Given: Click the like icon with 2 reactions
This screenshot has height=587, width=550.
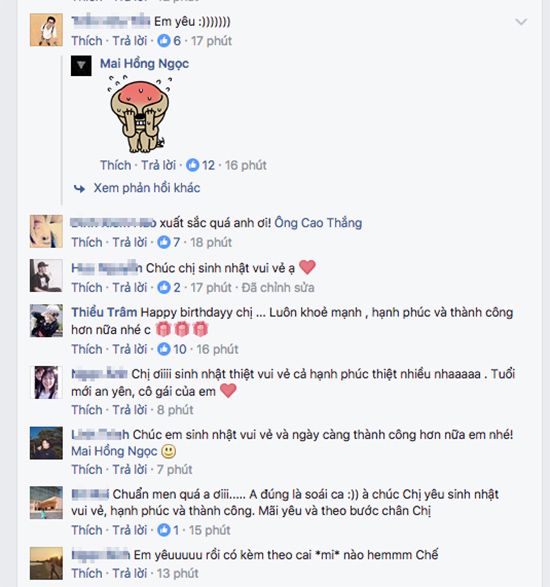Looking at the screenshot, I should click(x=164, y=288).
